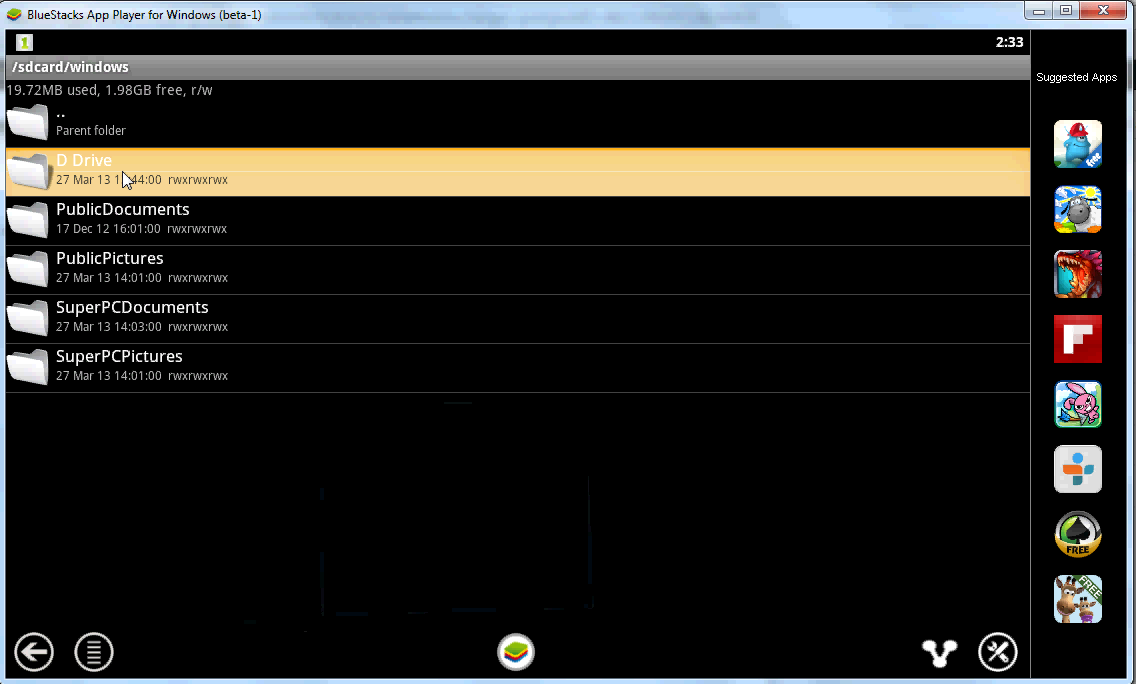
Task: Go up to Parent folder
Action: [518, 122]
